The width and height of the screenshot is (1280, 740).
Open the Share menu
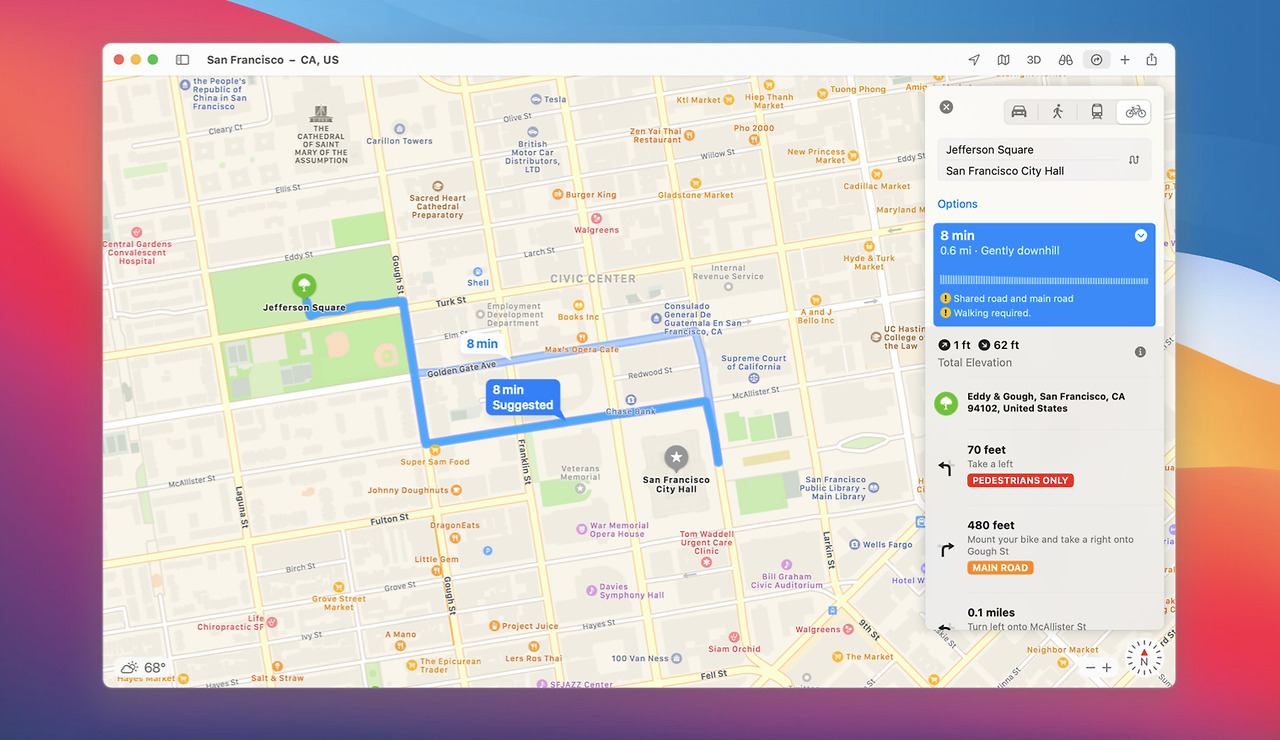pyautogui.click(x=1152, y=60)
